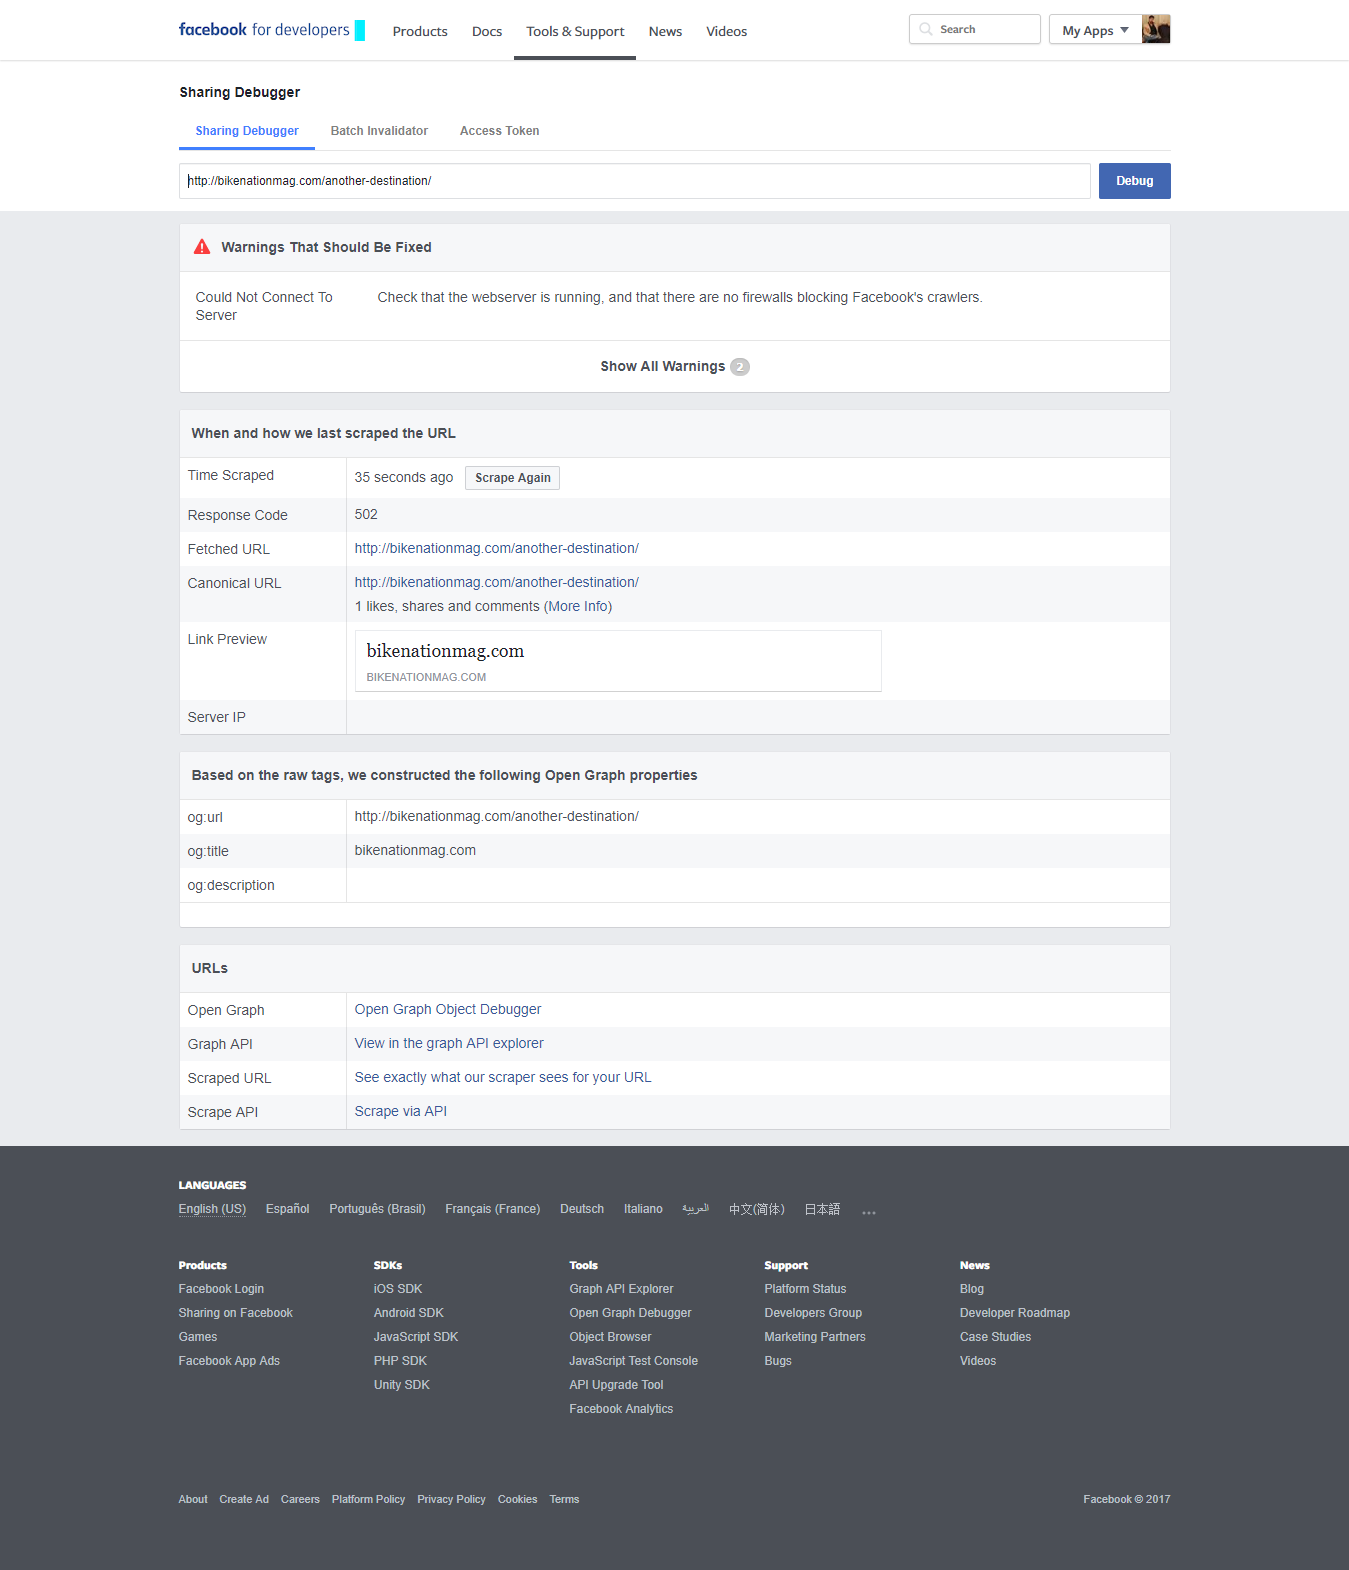Click the more languages ellipsis icon
The width and height of the screenshot is (1349, 1570).
click(x=868, y=1212)
